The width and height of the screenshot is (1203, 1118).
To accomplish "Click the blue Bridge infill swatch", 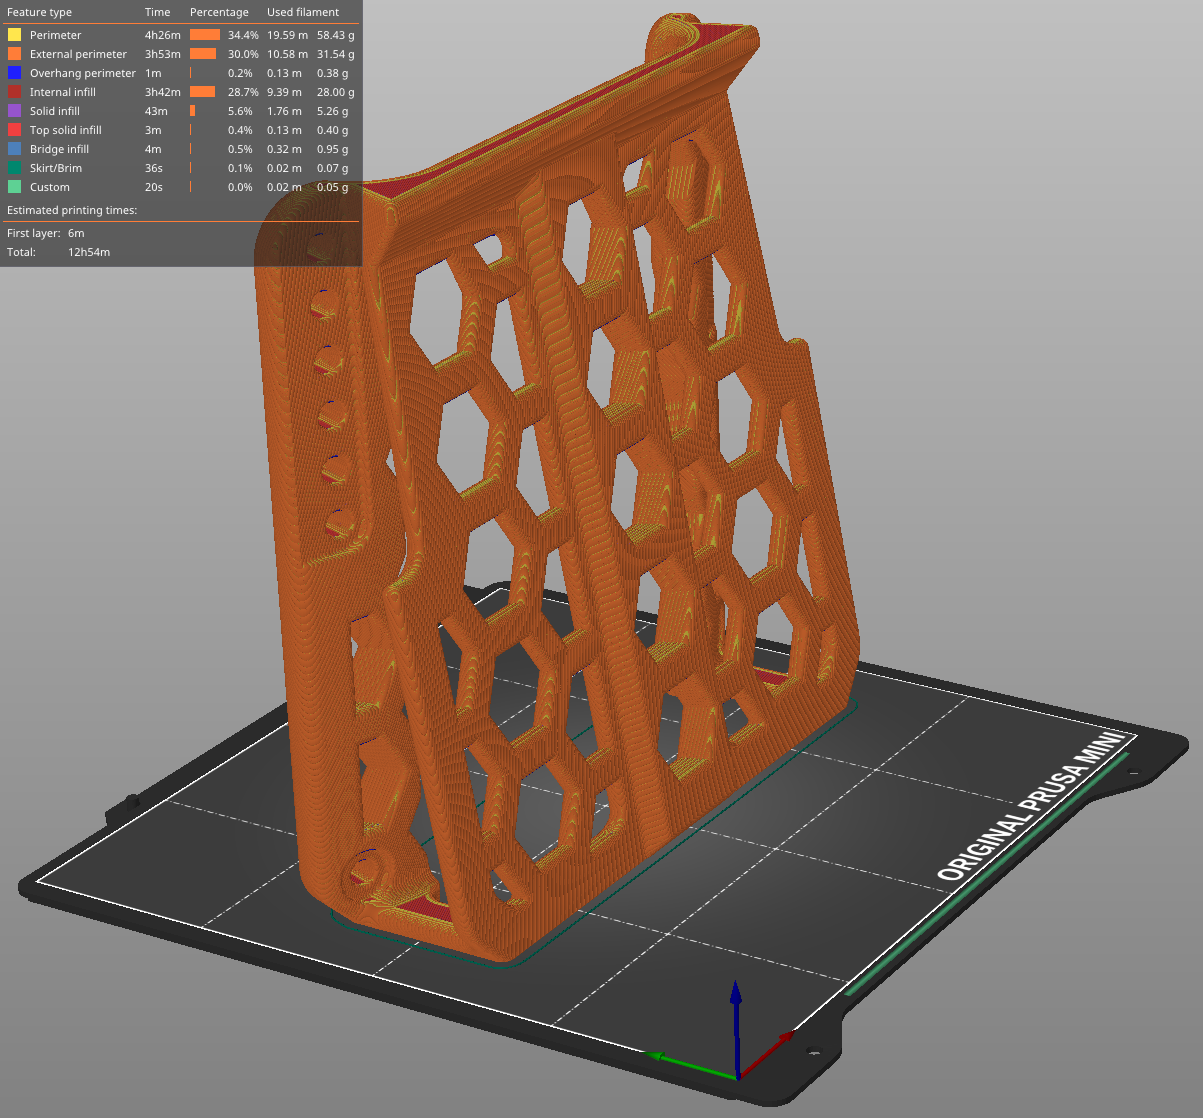I will tap(12, 148).
